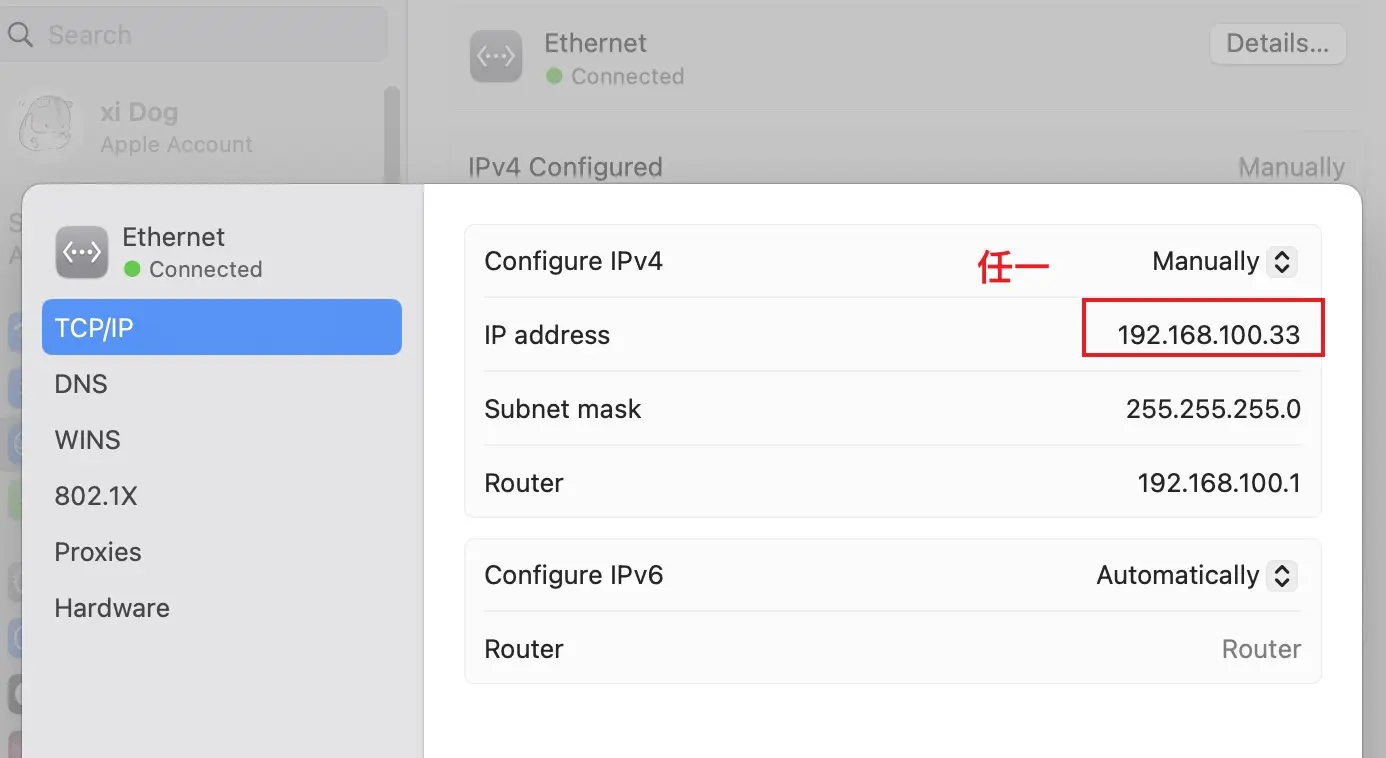Click the IPv4 Router field 192.168.100.1
Viewport: 1386px width, 758px height.
[1218, 483]
